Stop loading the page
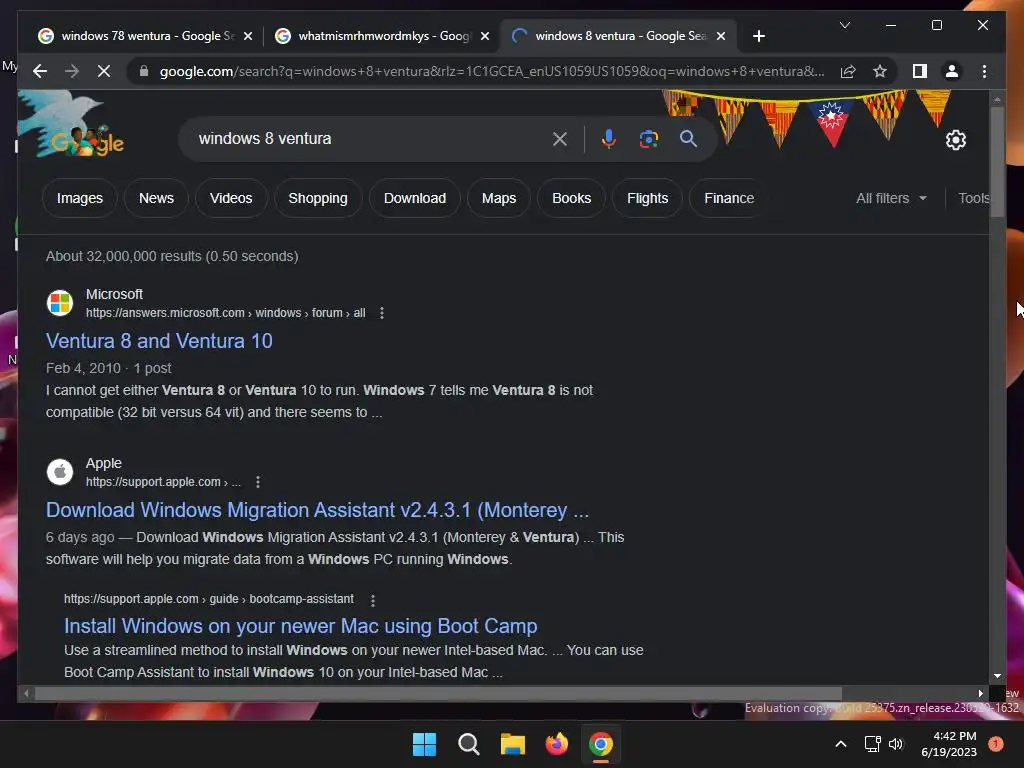The height and width of the screenshot is (768, 1024). point(104,71)
